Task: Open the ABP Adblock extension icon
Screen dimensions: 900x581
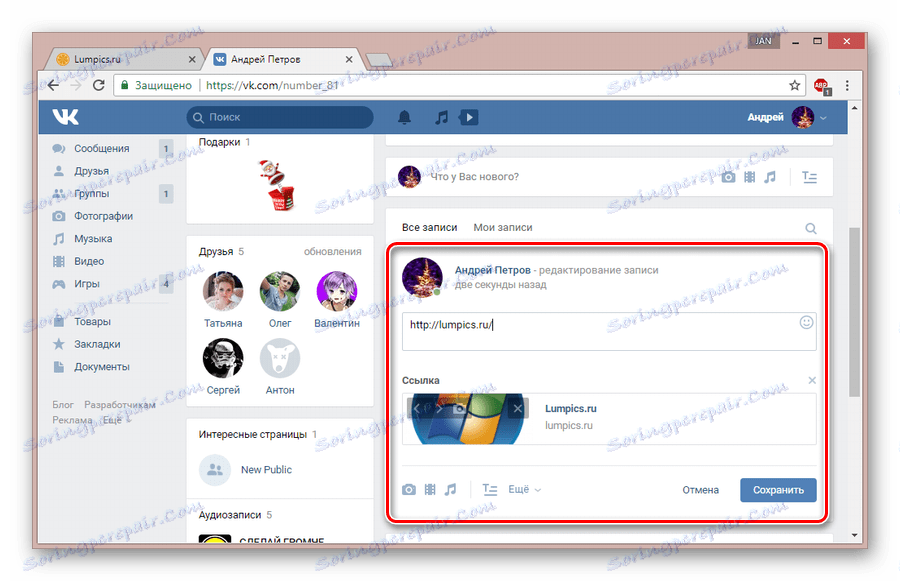Action: tap(821, 86)
